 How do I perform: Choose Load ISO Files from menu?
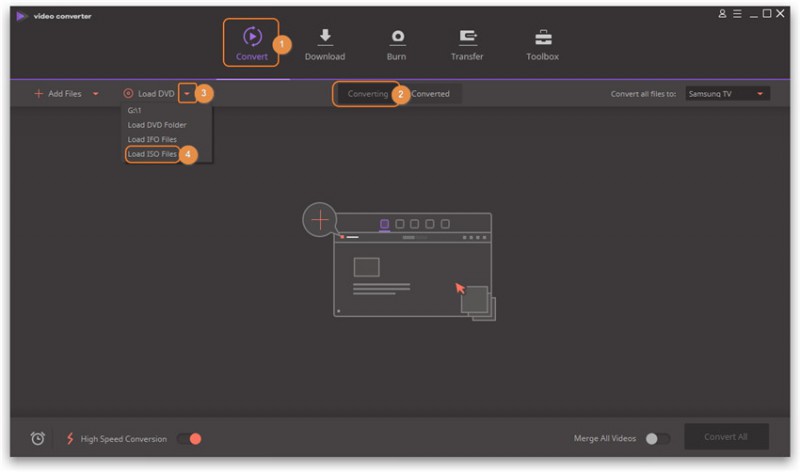152,154
